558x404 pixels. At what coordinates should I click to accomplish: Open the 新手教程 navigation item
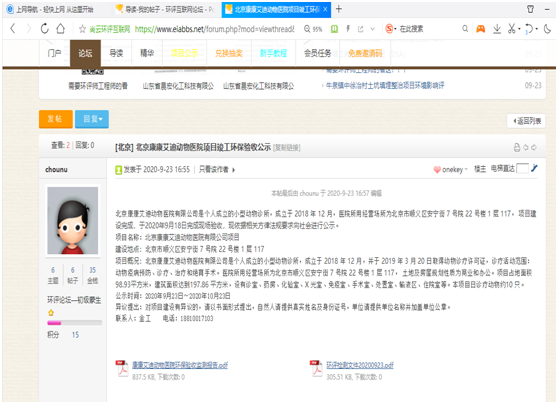tap(273, 53)
